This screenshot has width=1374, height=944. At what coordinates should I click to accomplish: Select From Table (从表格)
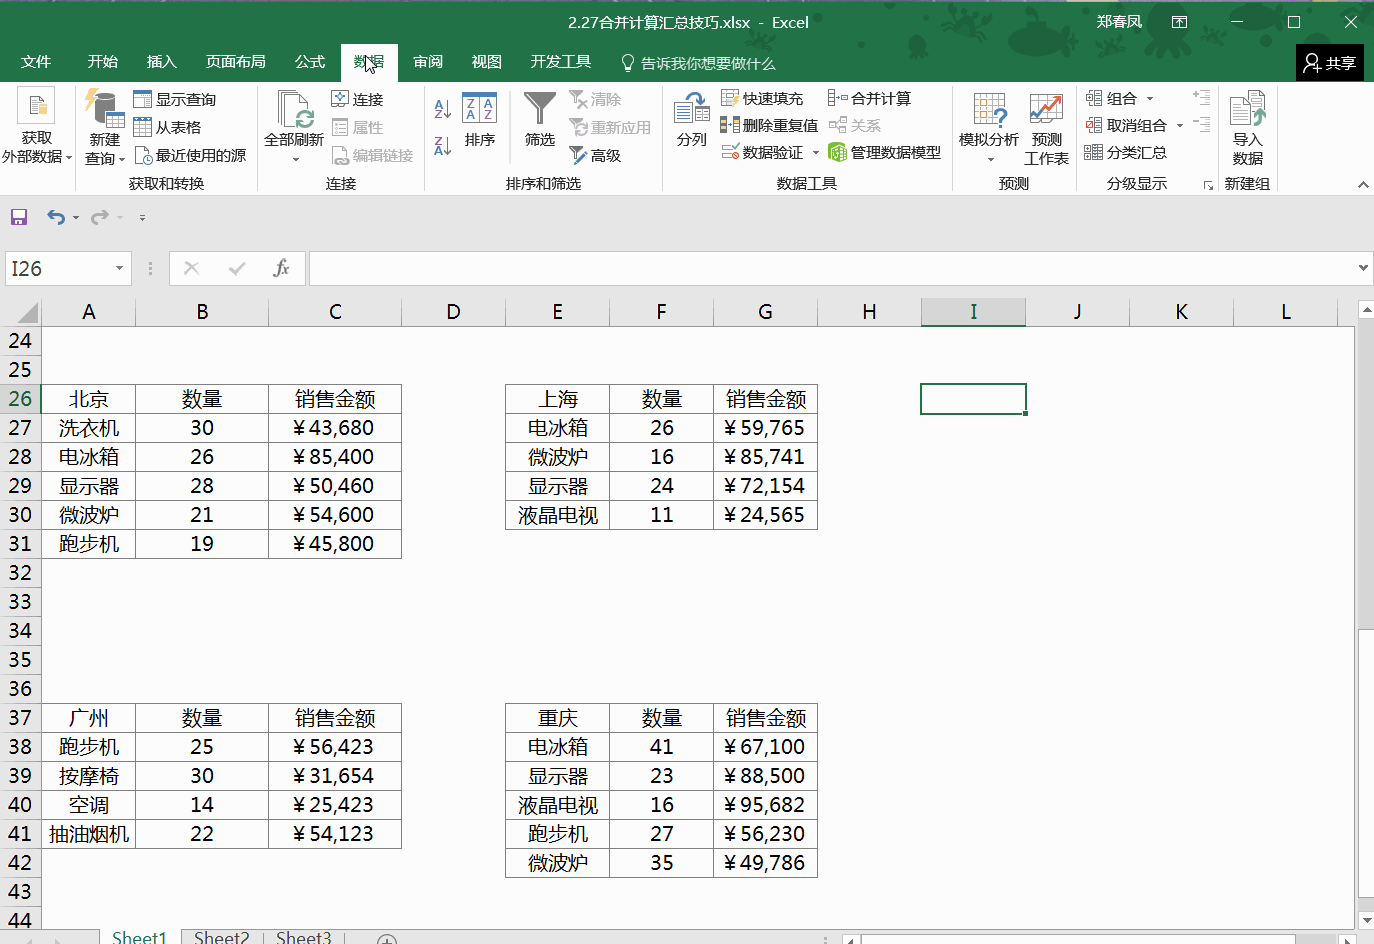click(168, 127)
